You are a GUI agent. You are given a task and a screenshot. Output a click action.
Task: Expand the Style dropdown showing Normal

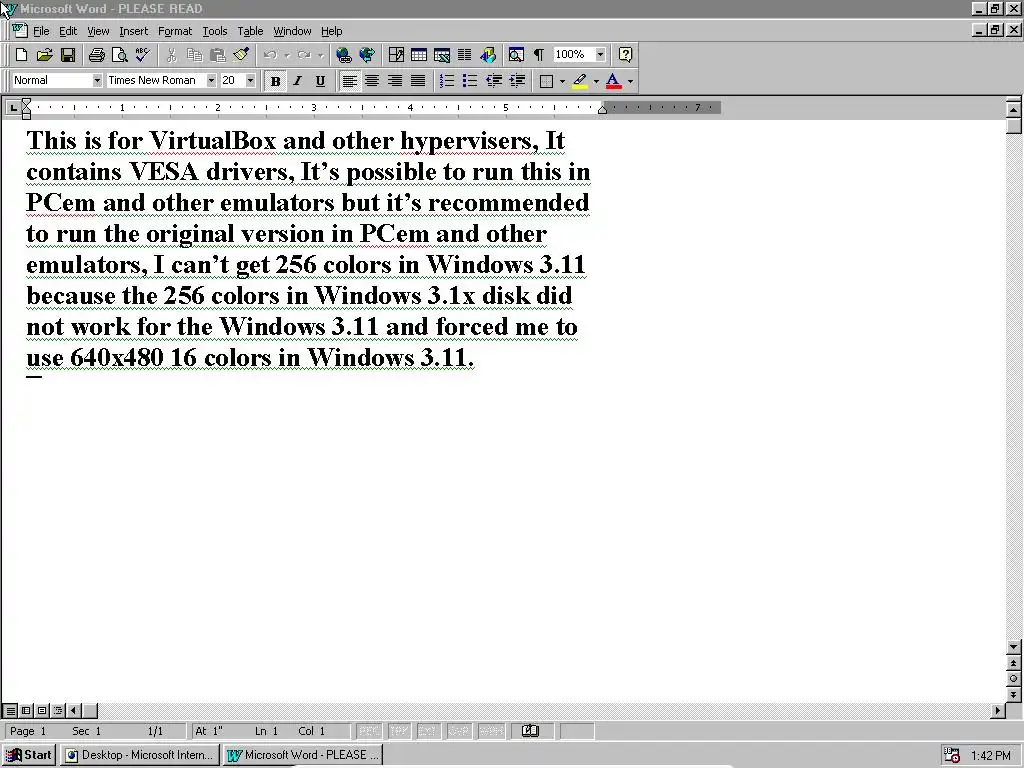[x=97, y=80]
